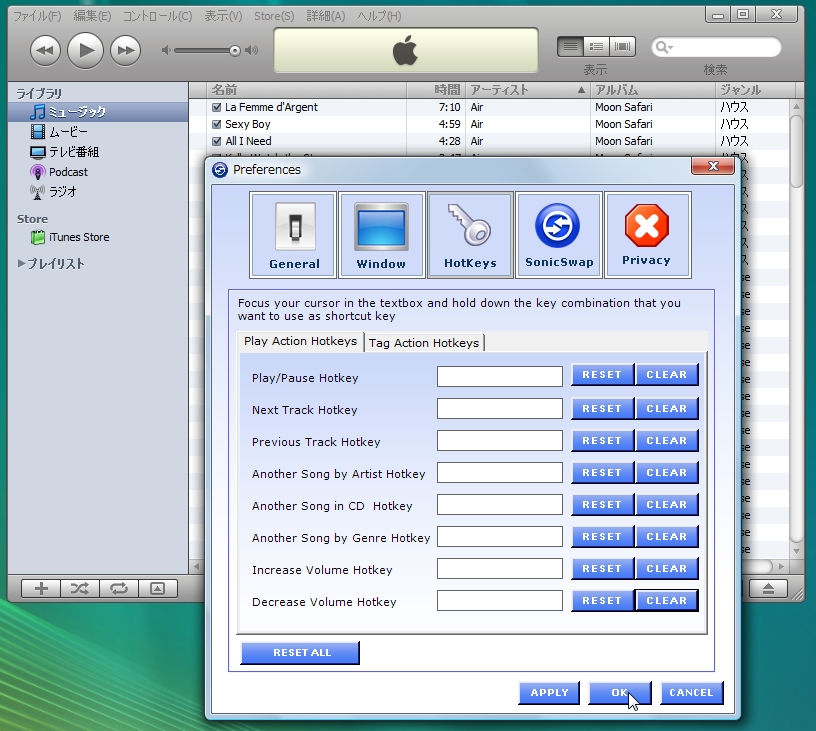
Task: Click the iTunes volume slider knob
Action: [x=235, y=50]
